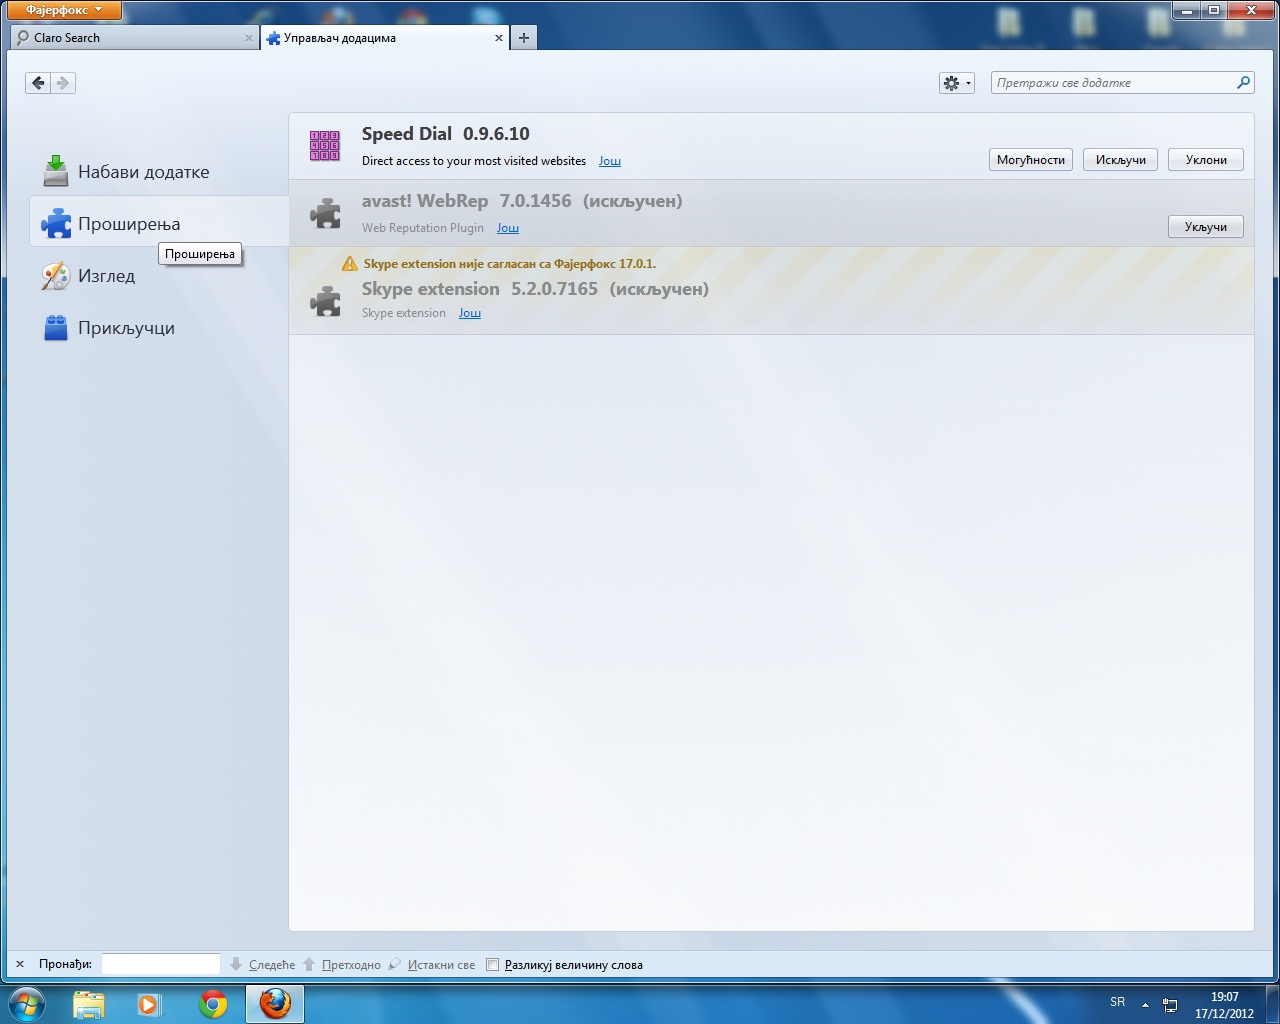Open the Фајерфокс application menu
Image resolution: width=1280 pixels, height=1024 pixels.
click(65, 10)
